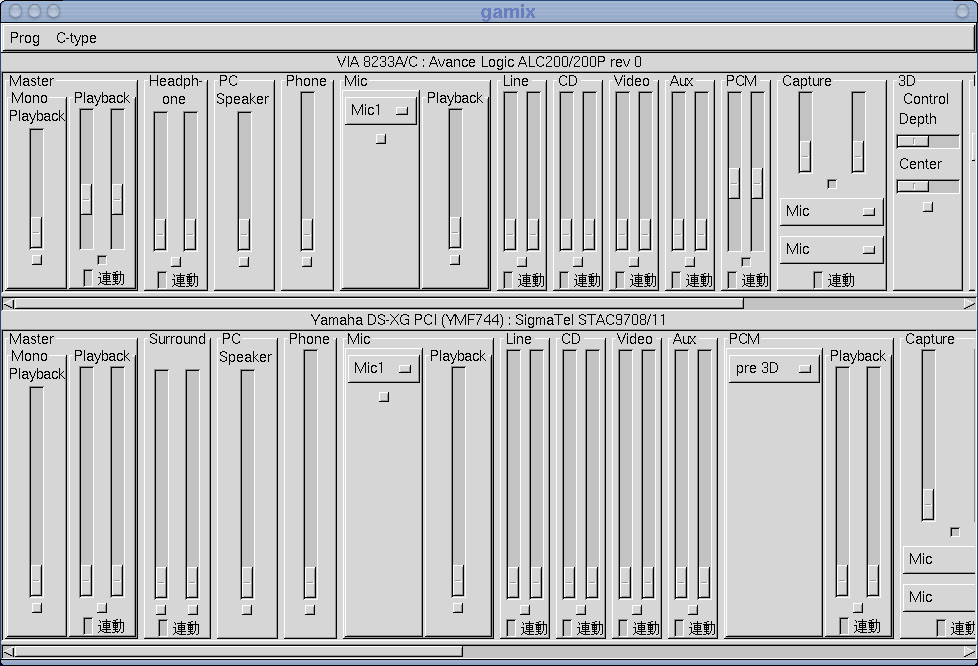Viewport: 978px width, 666px height.
Task: Expand the upper Mic dropdown in VIA Capture
Action: coord(831,211)
